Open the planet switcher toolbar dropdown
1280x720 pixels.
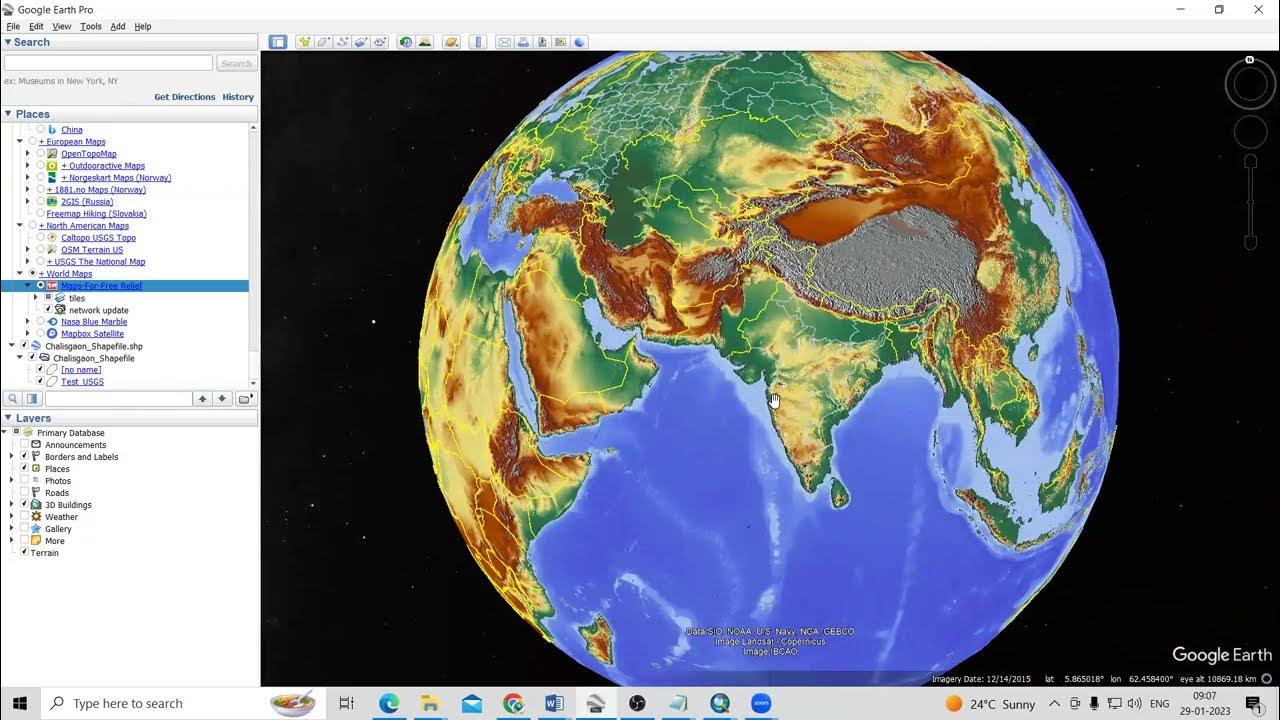(x=451, y=42)
